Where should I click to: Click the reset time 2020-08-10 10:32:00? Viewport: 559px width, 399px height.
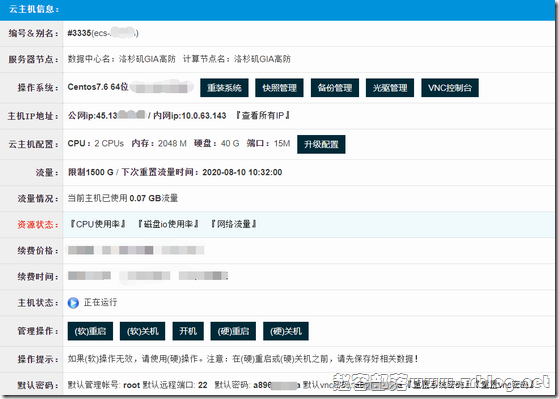click(x=242, y=172)
